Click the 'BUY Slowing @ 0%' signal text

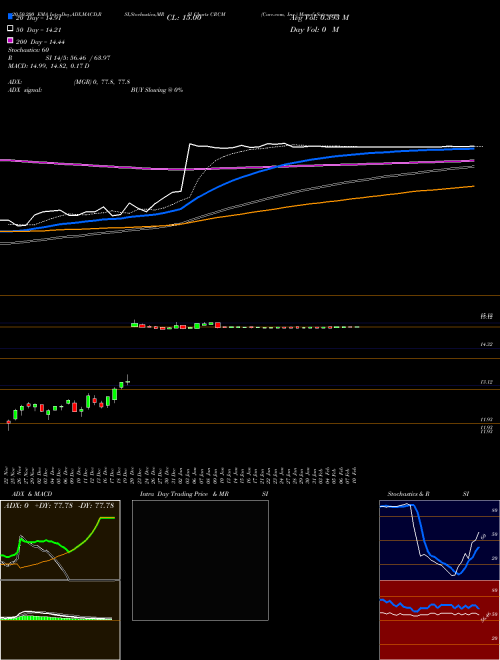click(x=157, y=90)
